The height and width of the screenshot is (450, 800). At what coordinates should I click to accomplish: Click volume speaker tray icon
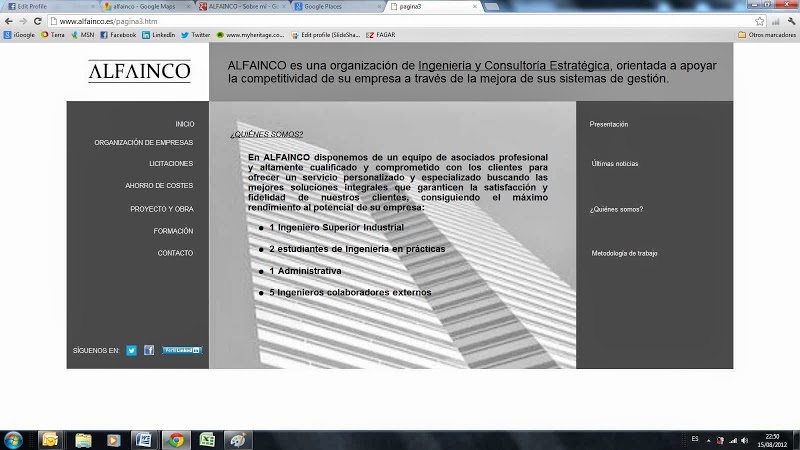tap(744, 440)
